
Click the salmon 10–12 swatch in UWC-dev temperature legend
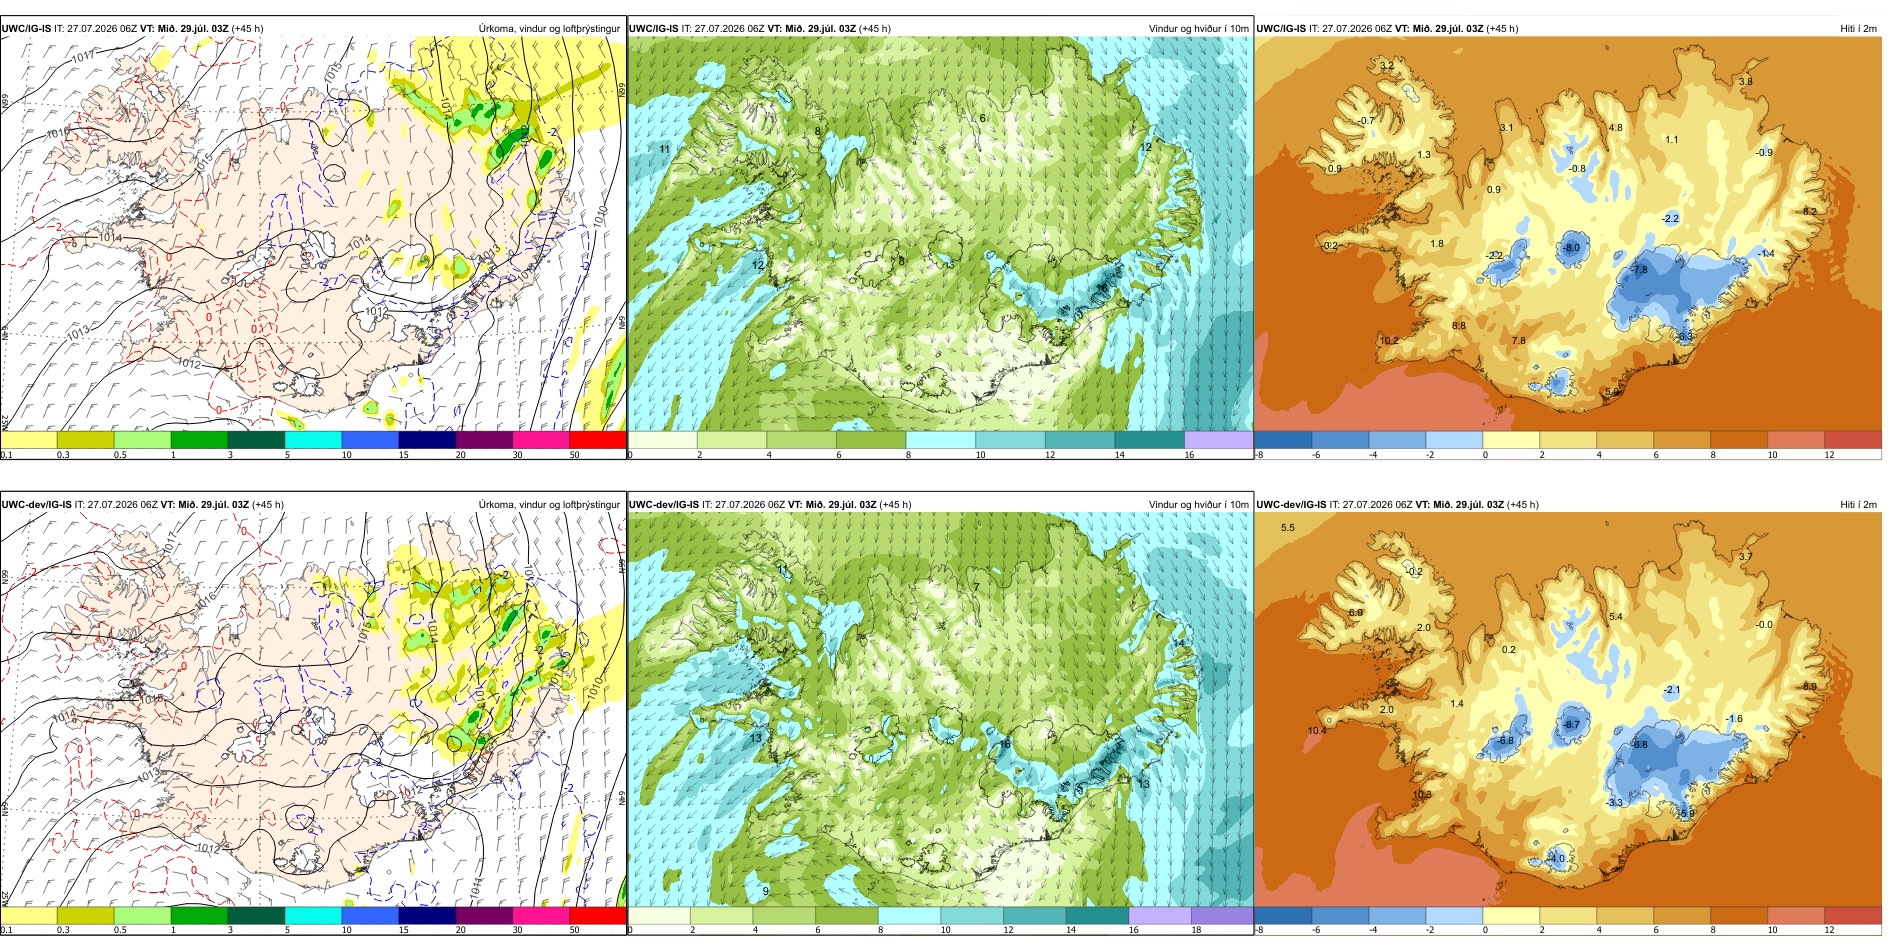[1796, 916]
